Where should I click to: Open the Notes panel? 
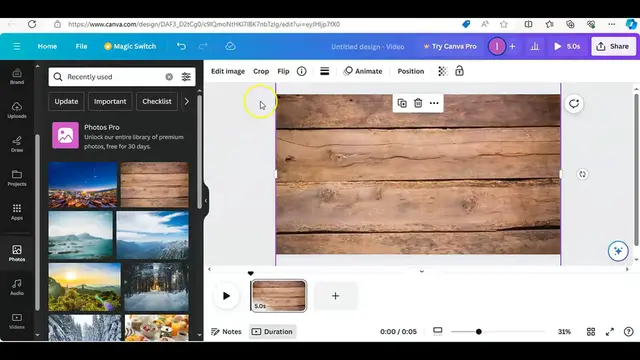[227, 332]
